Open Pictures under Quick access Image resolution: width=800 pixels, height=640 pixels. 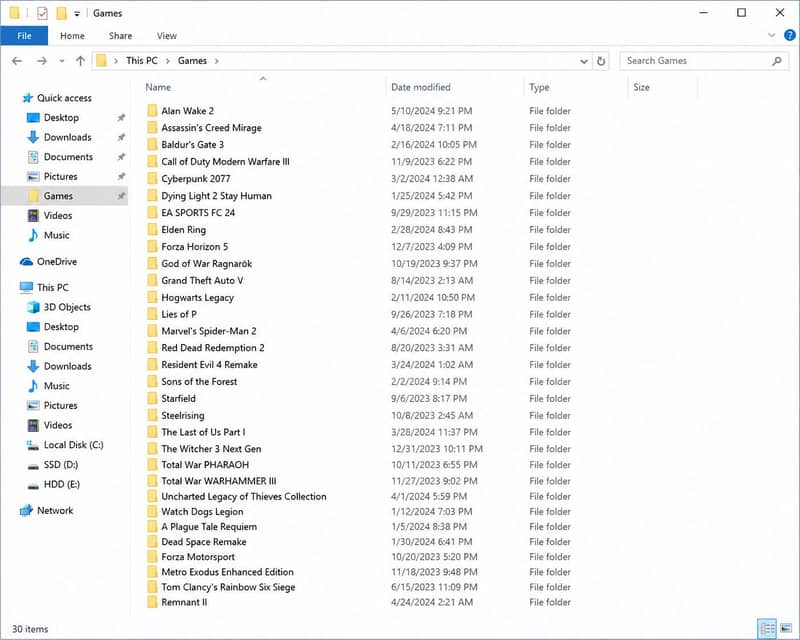click(60, 176)
